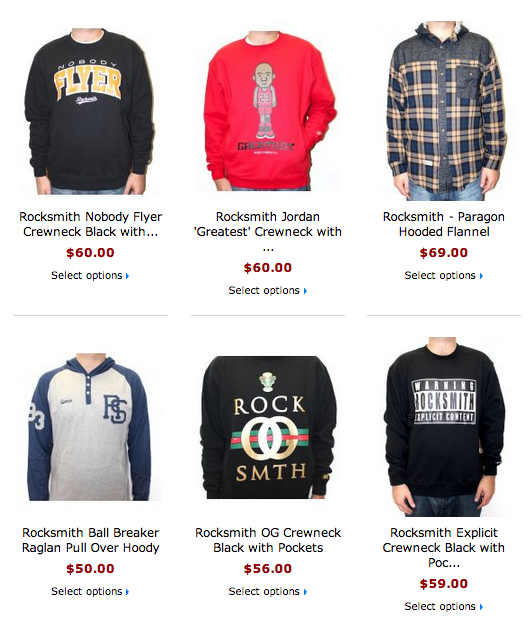Click blue arrow beside OG Crewneck Select options
The height and width of the screenshot is (629, 530).
tap(305, 592)
